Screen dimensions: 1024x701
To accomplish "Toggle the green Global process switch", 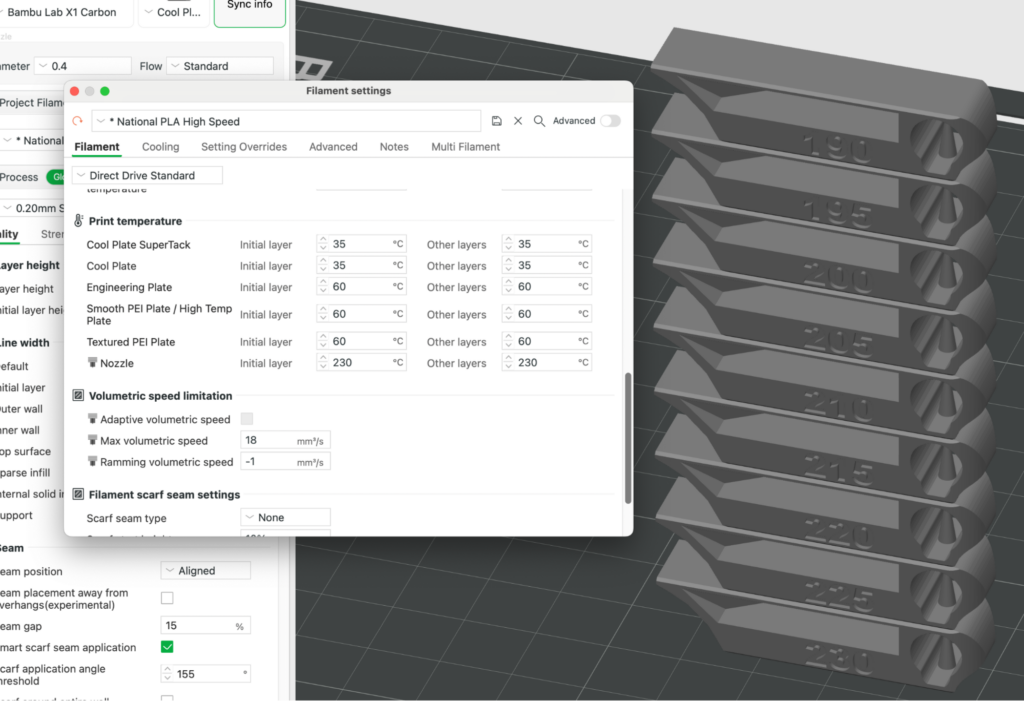I will [56, 177].
